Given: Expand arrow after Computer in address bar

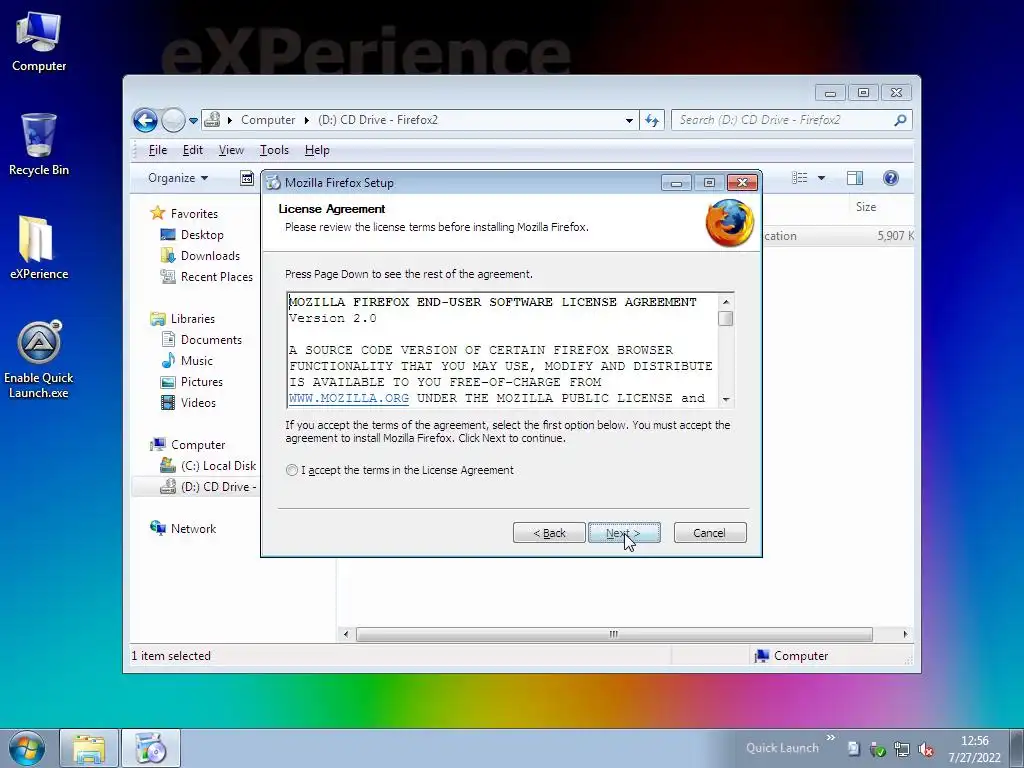Looking at the screenshot, I should pos(306,120).
